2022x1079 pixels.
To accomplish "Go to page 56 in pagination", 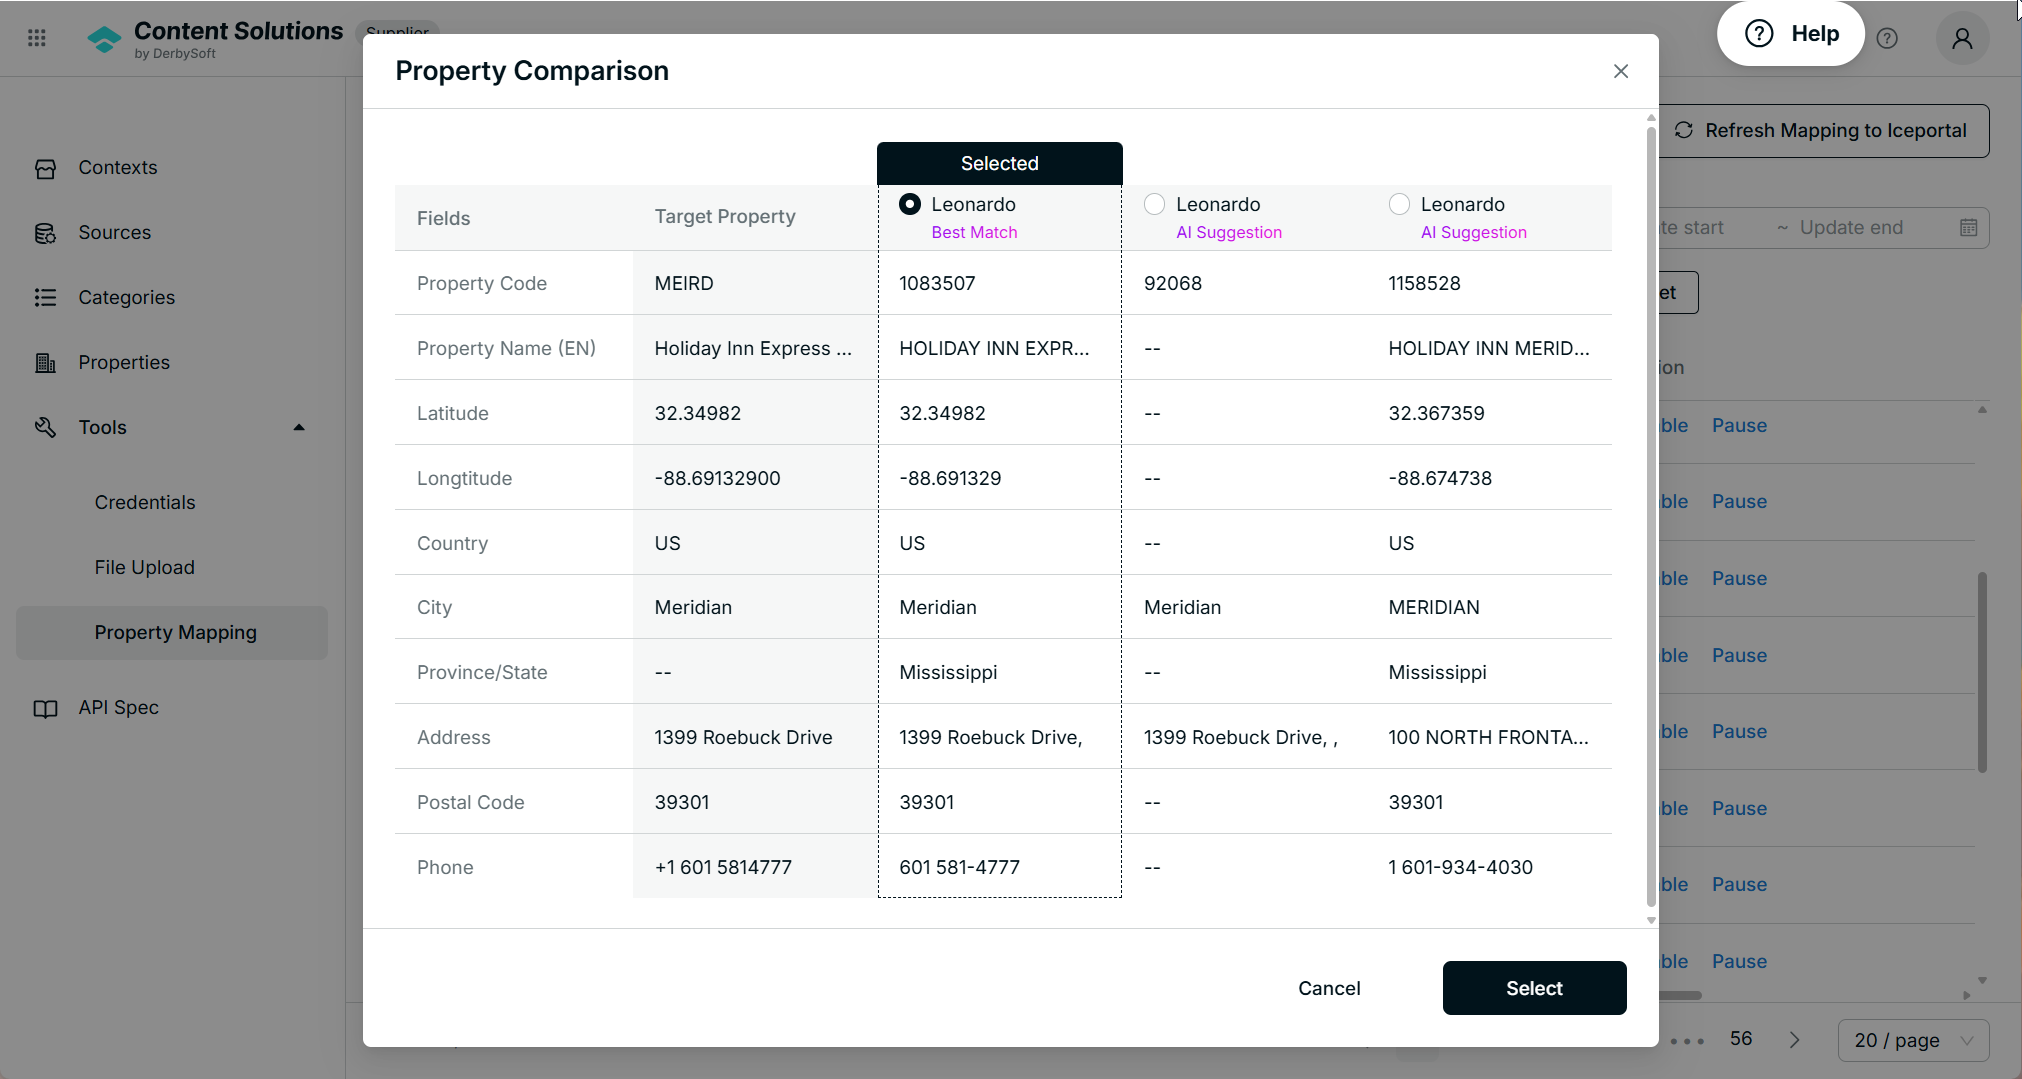I will click(1741, 1039).
